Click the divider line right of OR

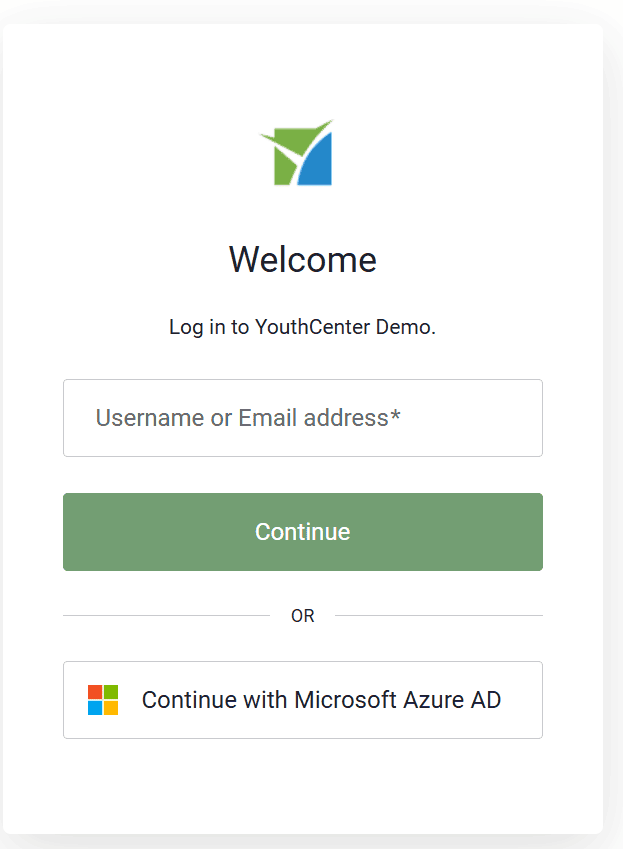click(438, 615)
